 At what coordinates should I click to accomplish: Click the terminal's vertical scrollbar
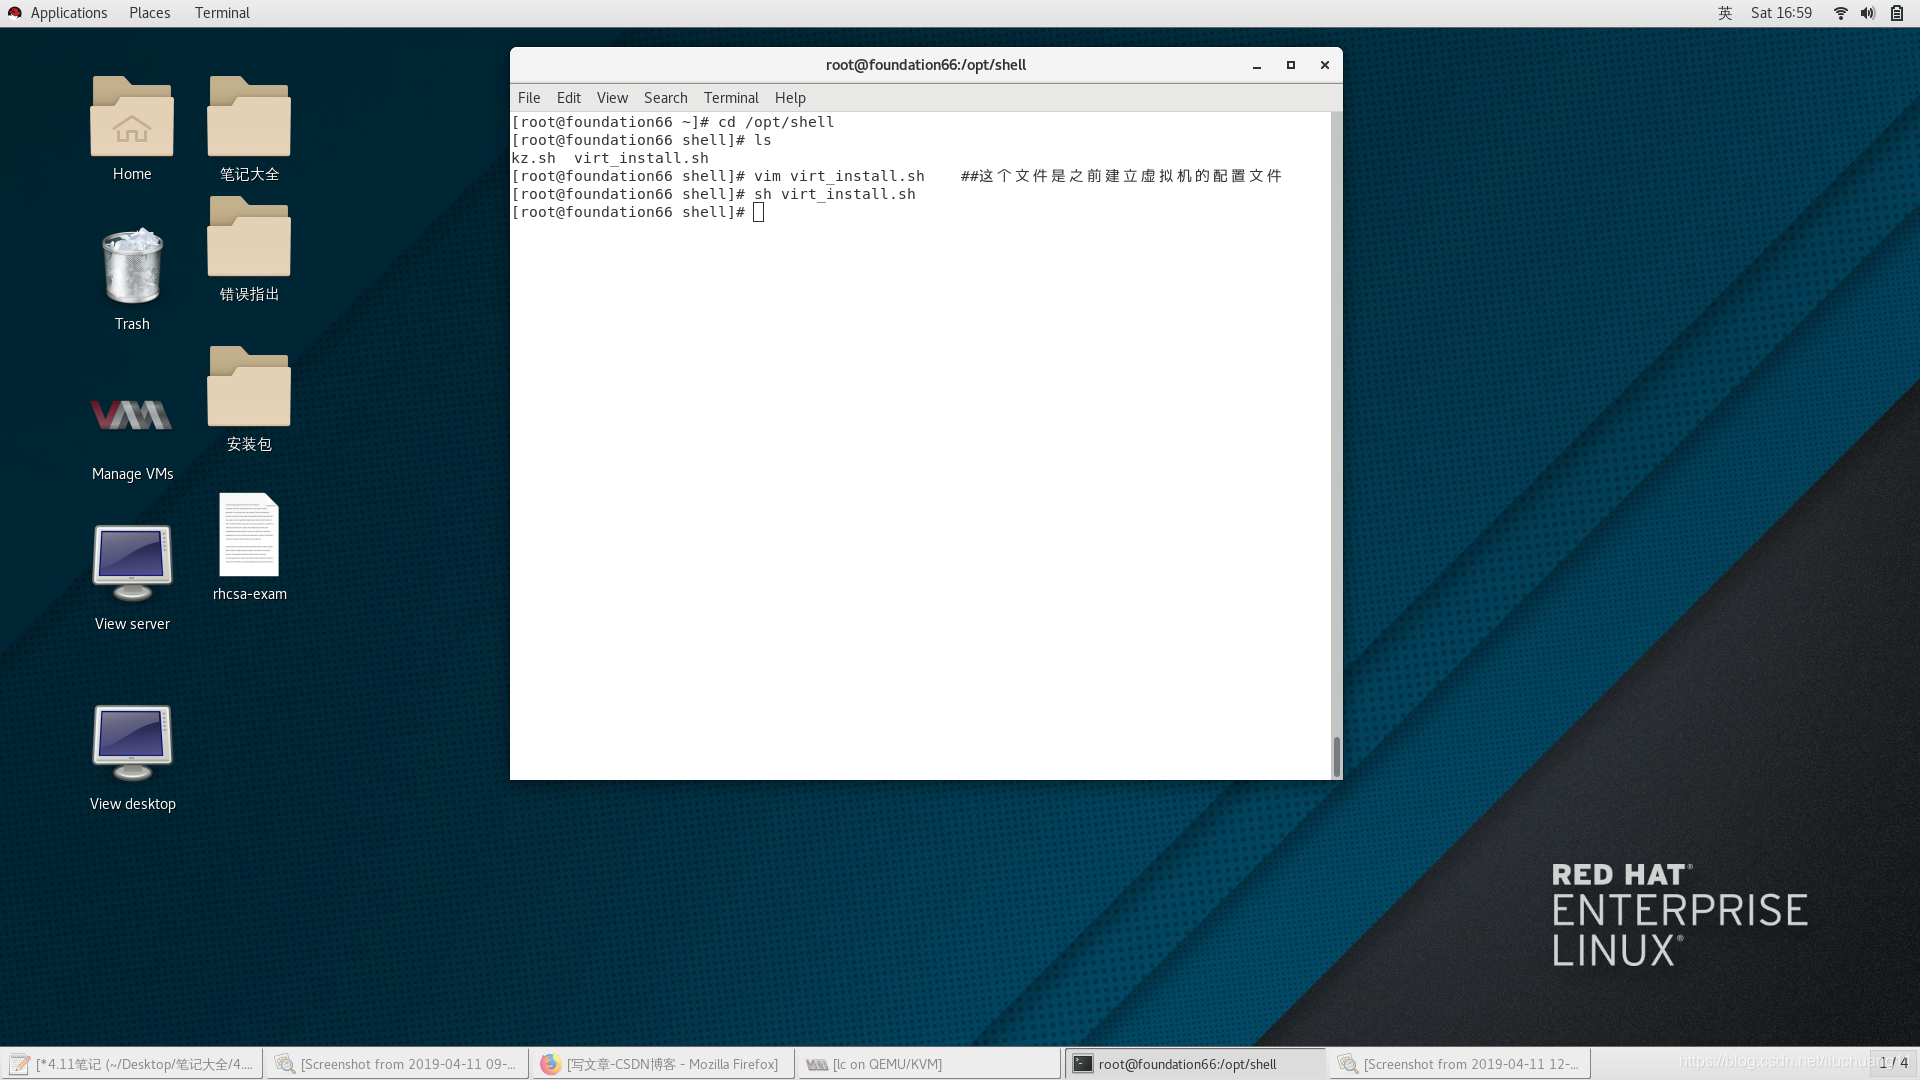pos(1336,756)
